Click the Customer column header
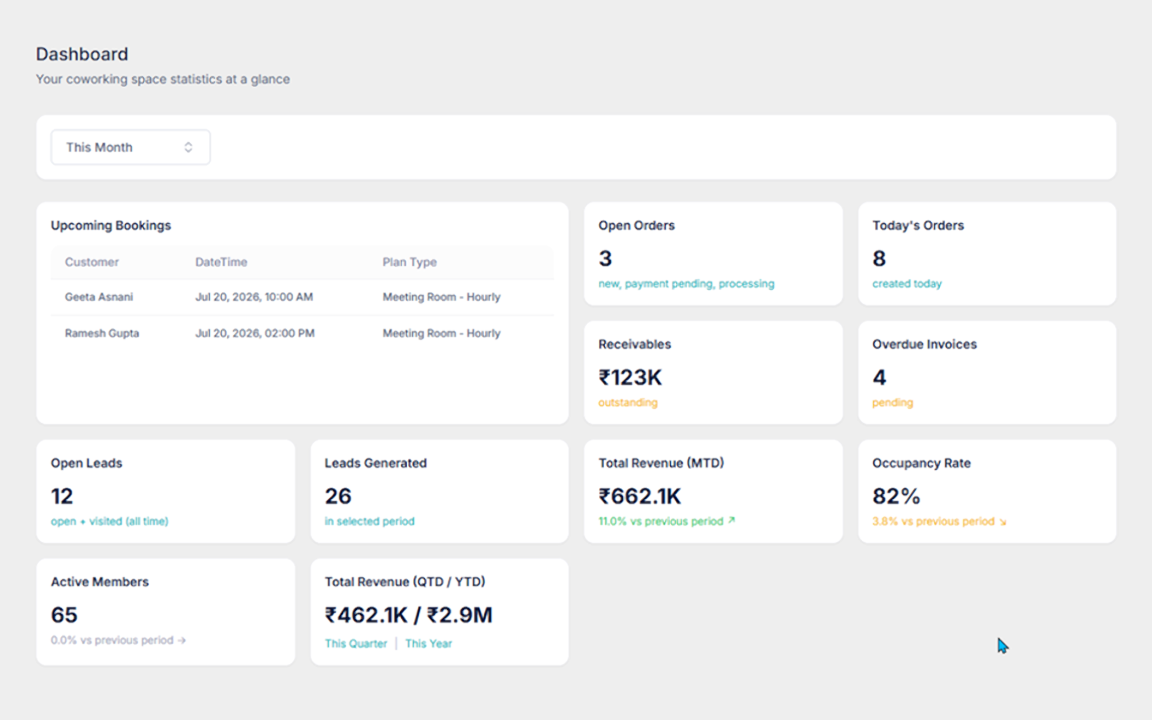 point(92,262)
